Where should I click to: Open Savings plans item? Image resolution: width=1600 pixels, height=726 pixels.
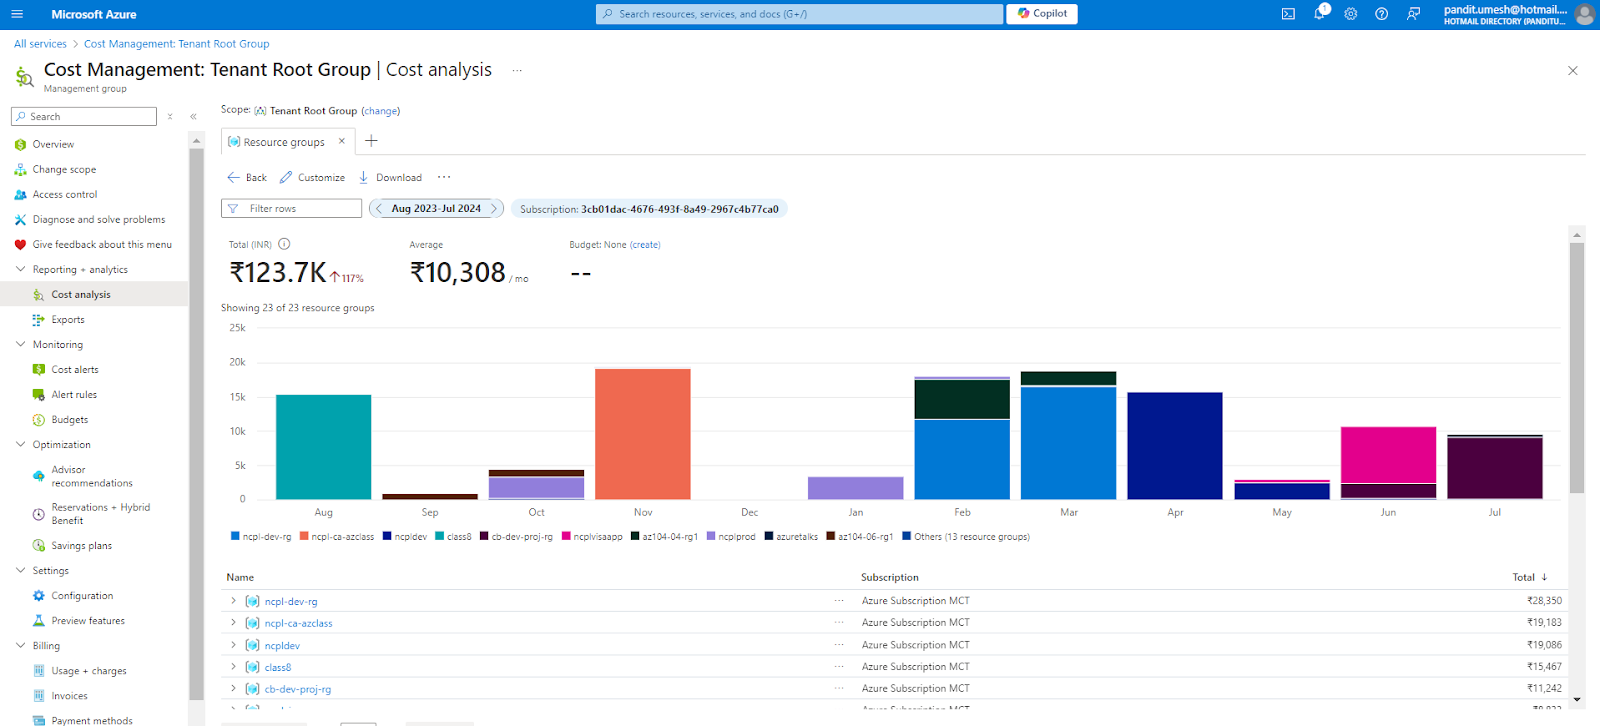[x=82, y=546]
